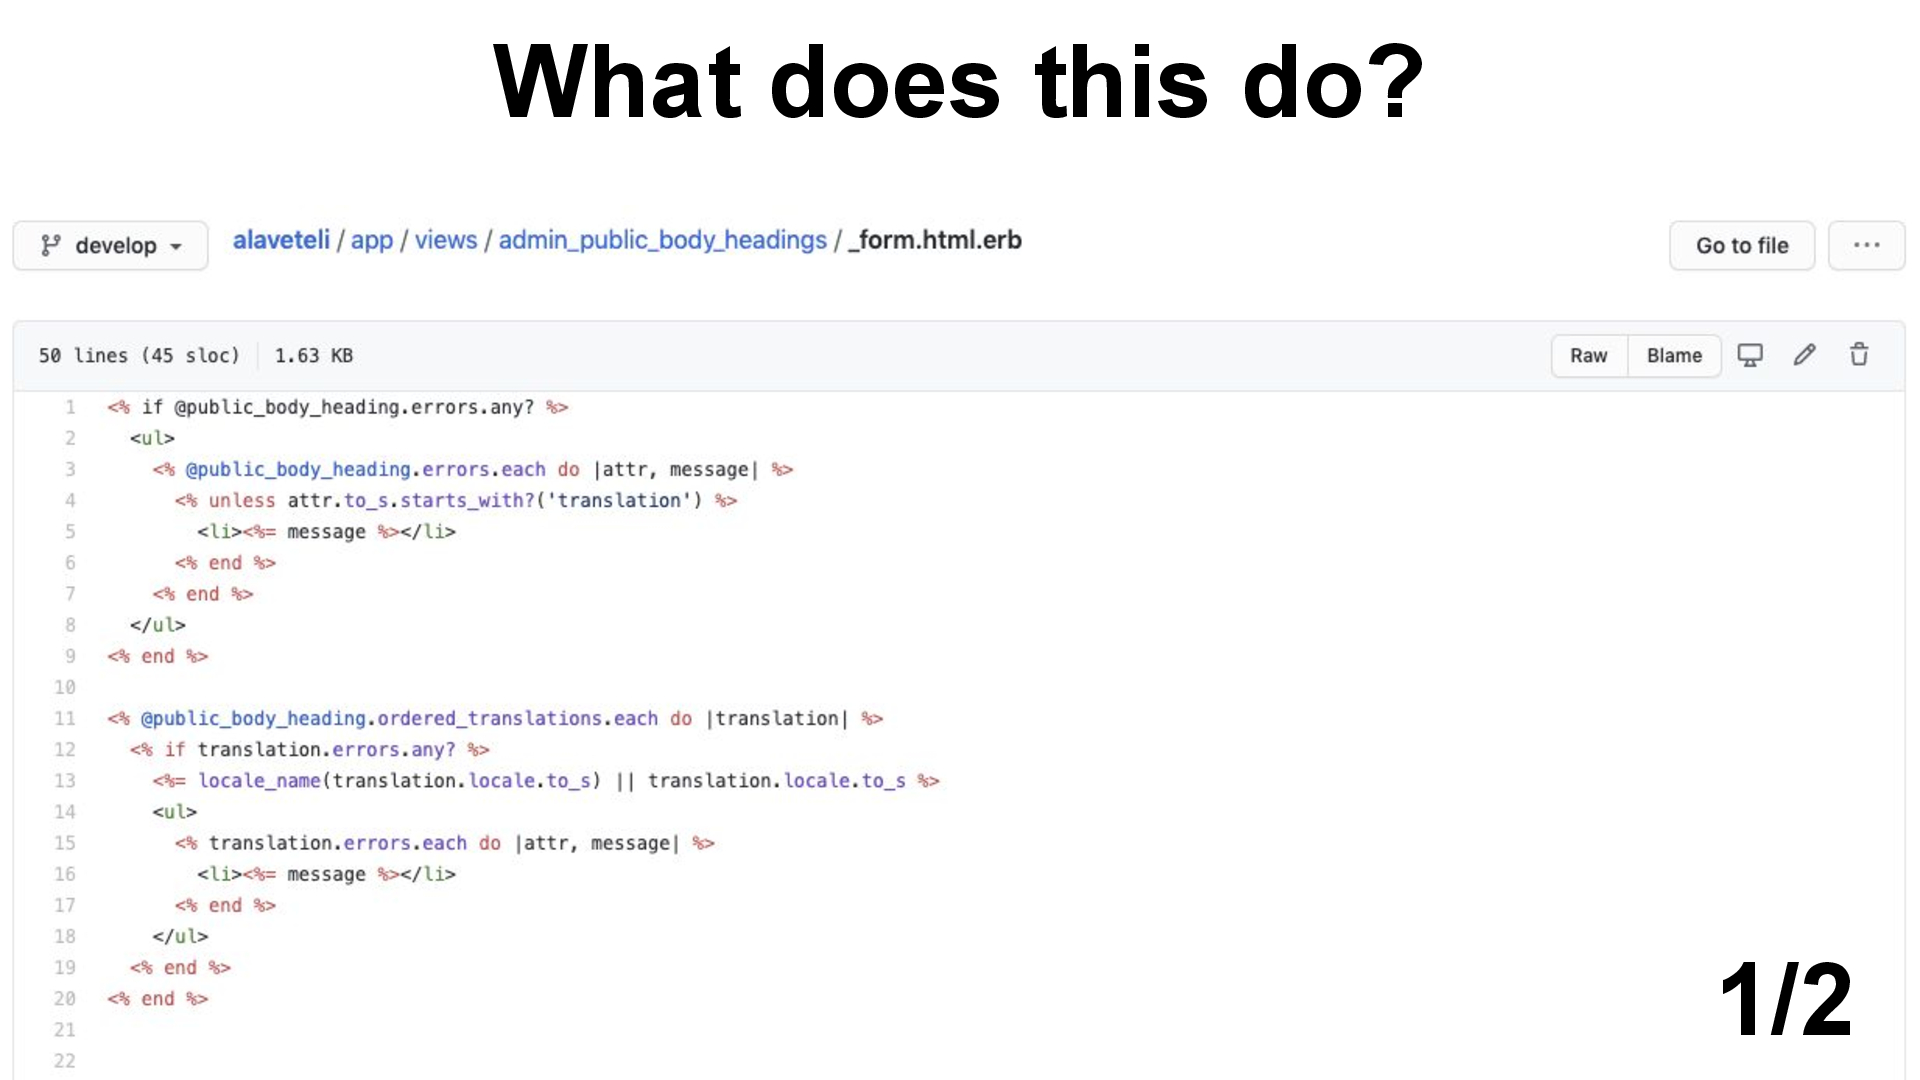Click the Go to file button
The width and height of the screenshot is (1920, 1080).
tap(1741, 245)
